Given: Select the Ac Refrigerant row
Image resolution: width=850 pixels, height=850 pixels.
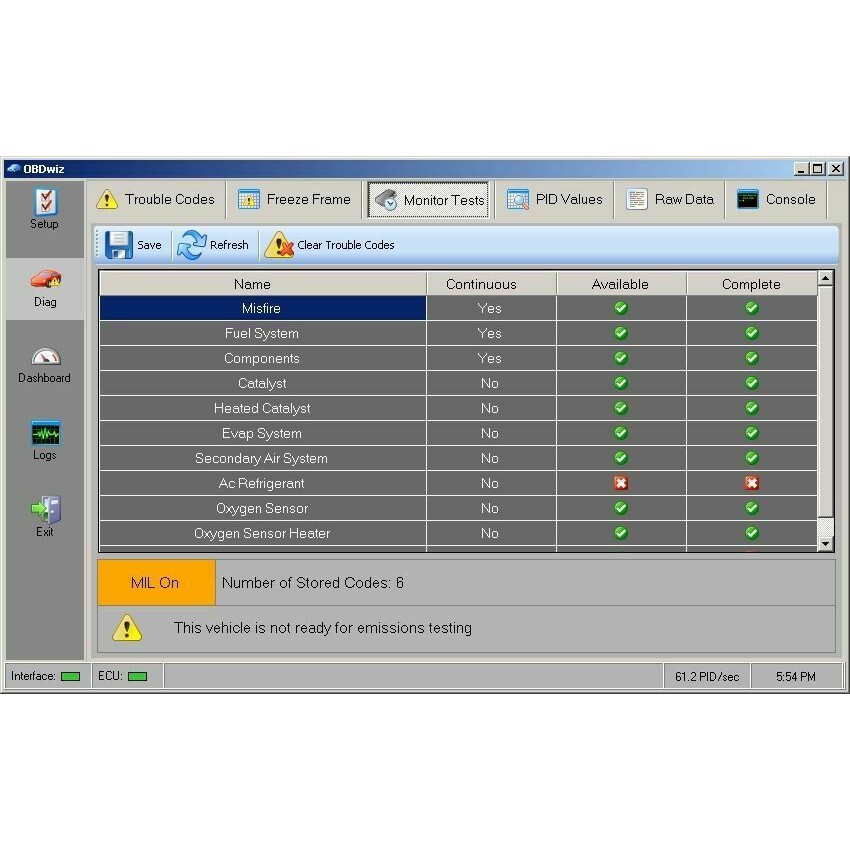Looking at the screenshot, I should coord(458,483).
